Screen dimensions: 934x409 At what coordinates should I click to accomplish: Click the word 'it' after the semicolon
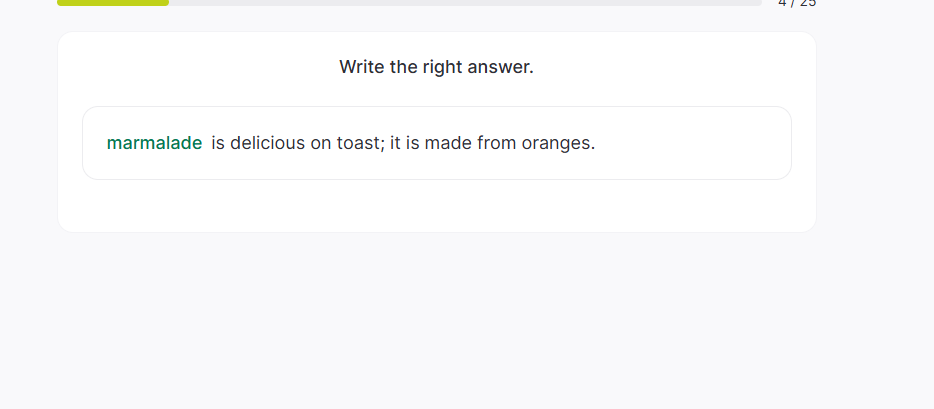(395, 143)
